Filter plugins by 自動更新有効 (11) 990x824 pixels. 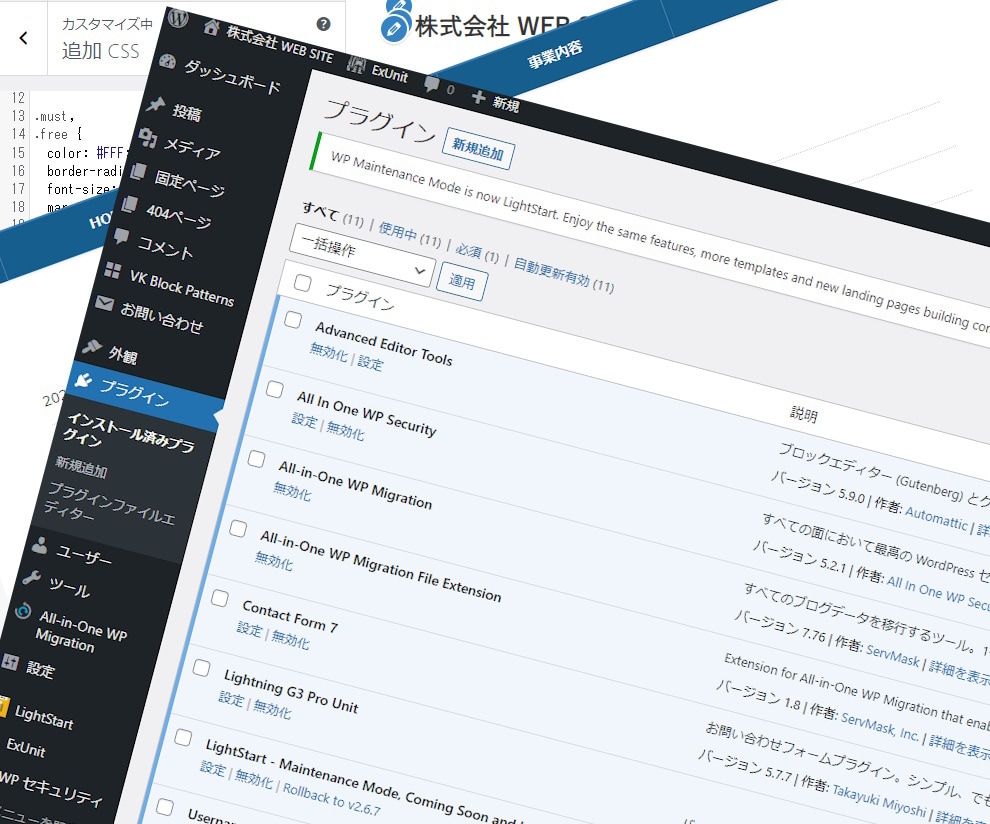coord(563,275)
